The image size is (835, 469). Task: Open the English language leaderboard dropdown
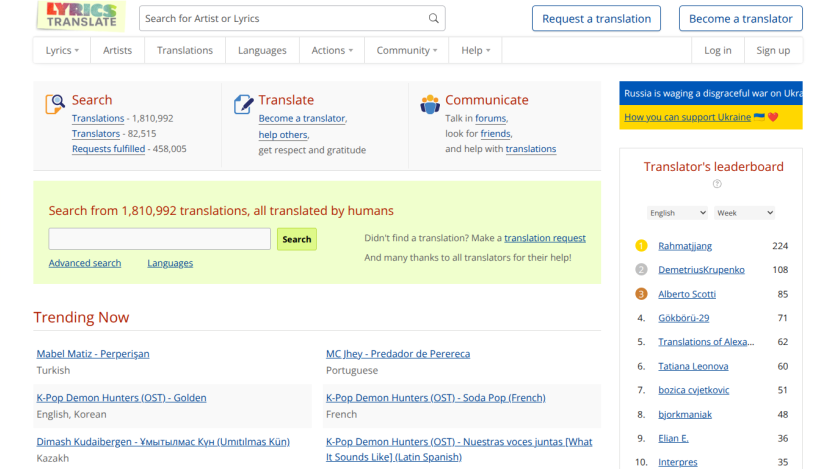(x=677, y=212)
